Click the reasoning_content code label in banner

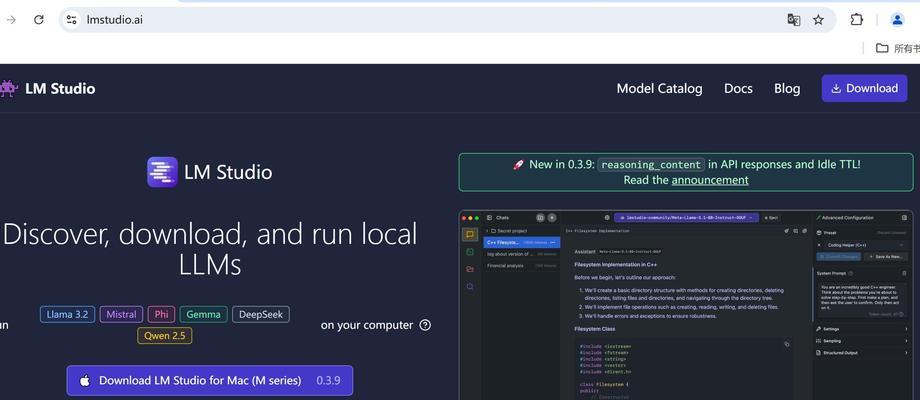[651, 165]
